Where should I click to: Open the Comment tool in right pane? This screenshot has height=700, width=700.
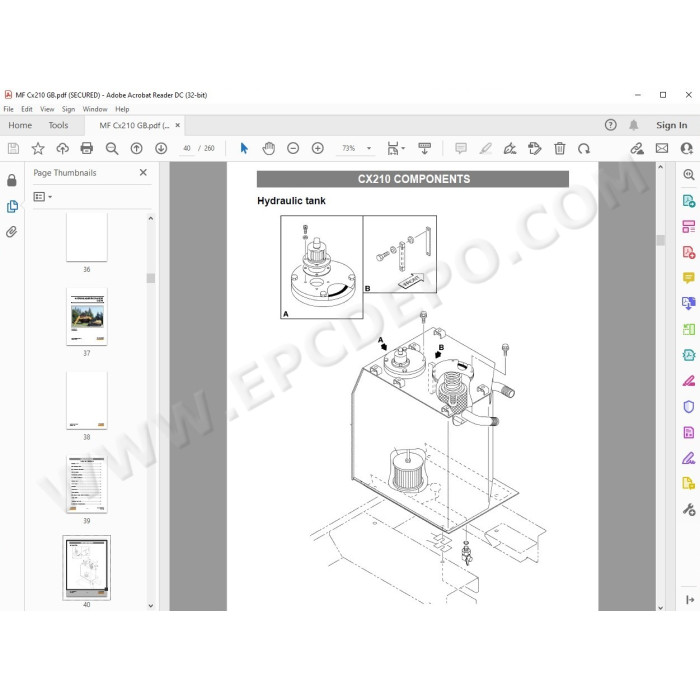click(x=689, y=278)
